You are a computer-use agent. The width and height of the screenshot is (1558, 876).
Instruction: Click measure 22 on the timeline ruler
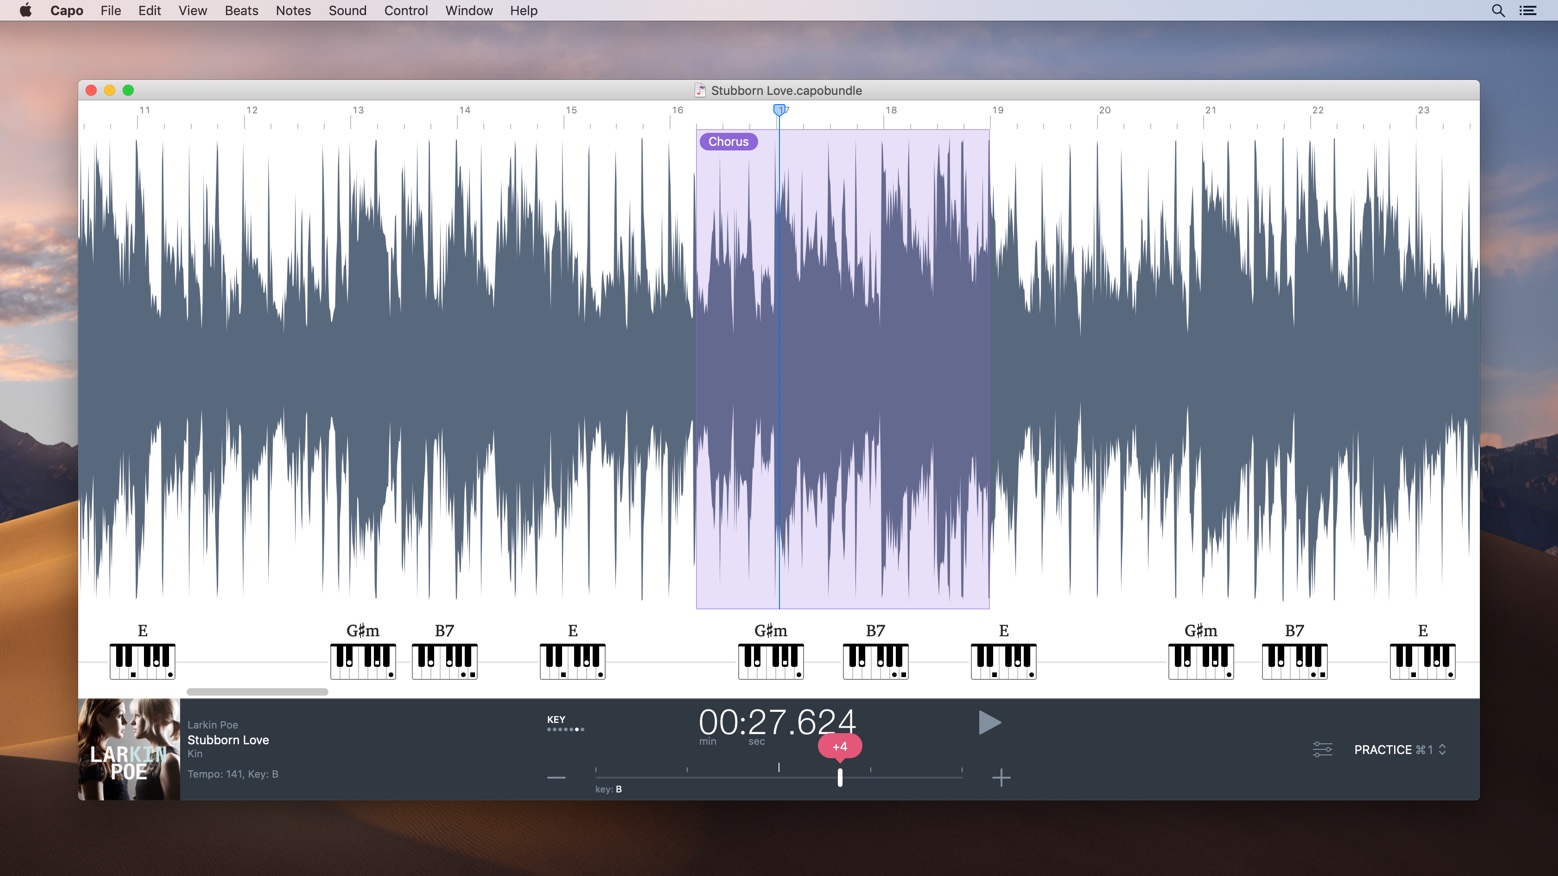(x=1318, y=110)
